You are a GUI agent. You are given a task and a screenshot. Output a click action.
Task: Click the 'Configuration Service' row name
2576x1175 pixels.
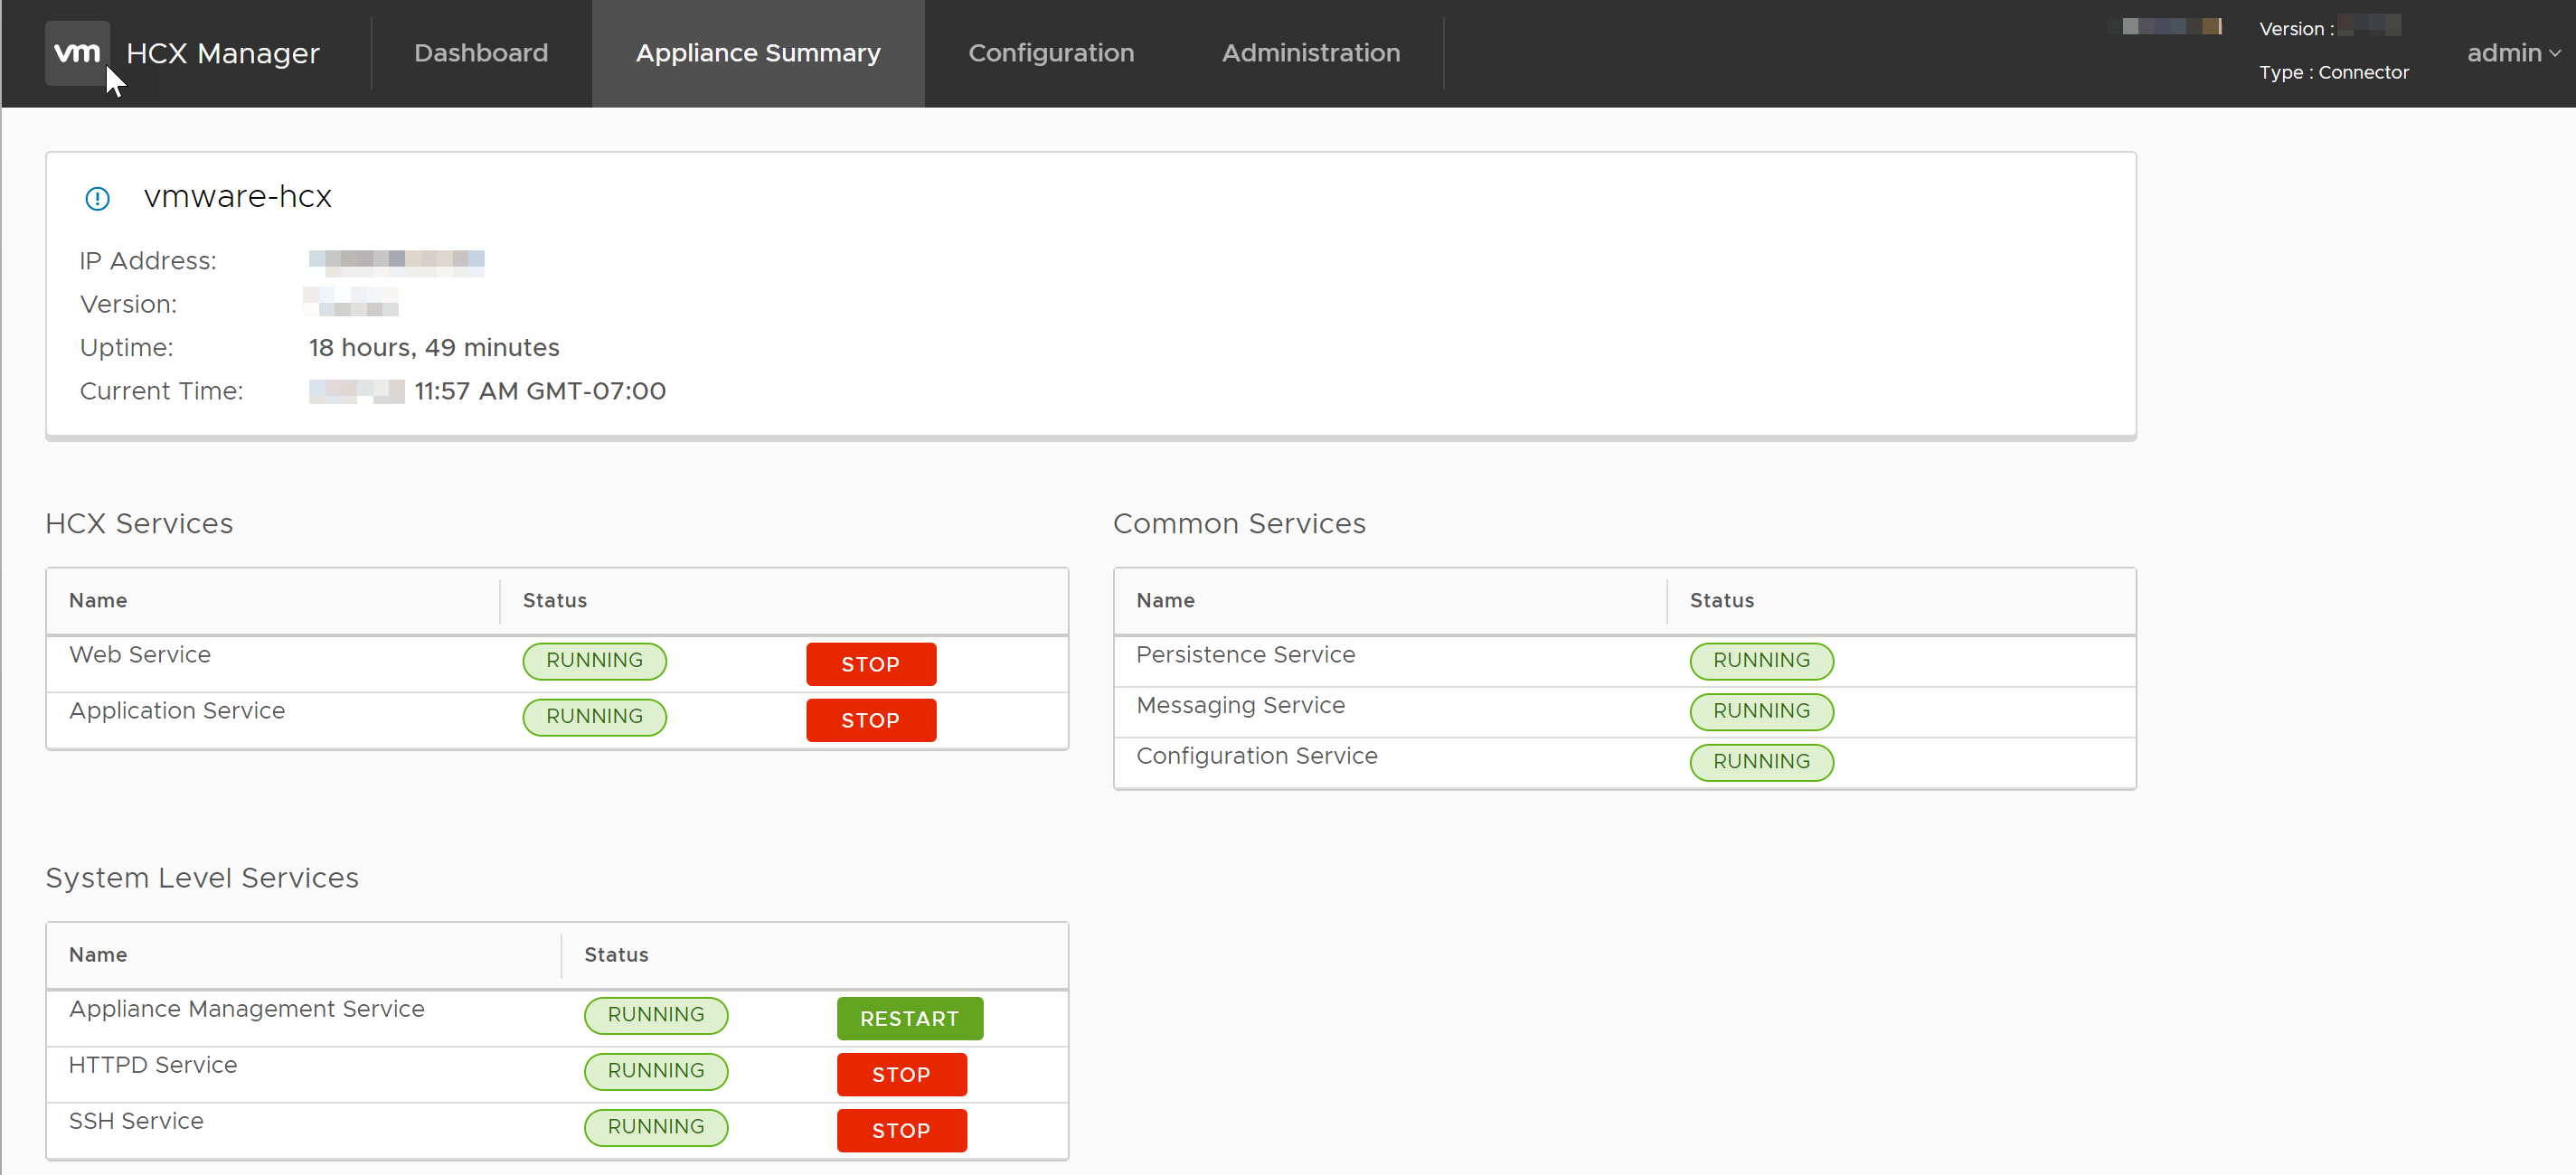tap(1257, 756)
